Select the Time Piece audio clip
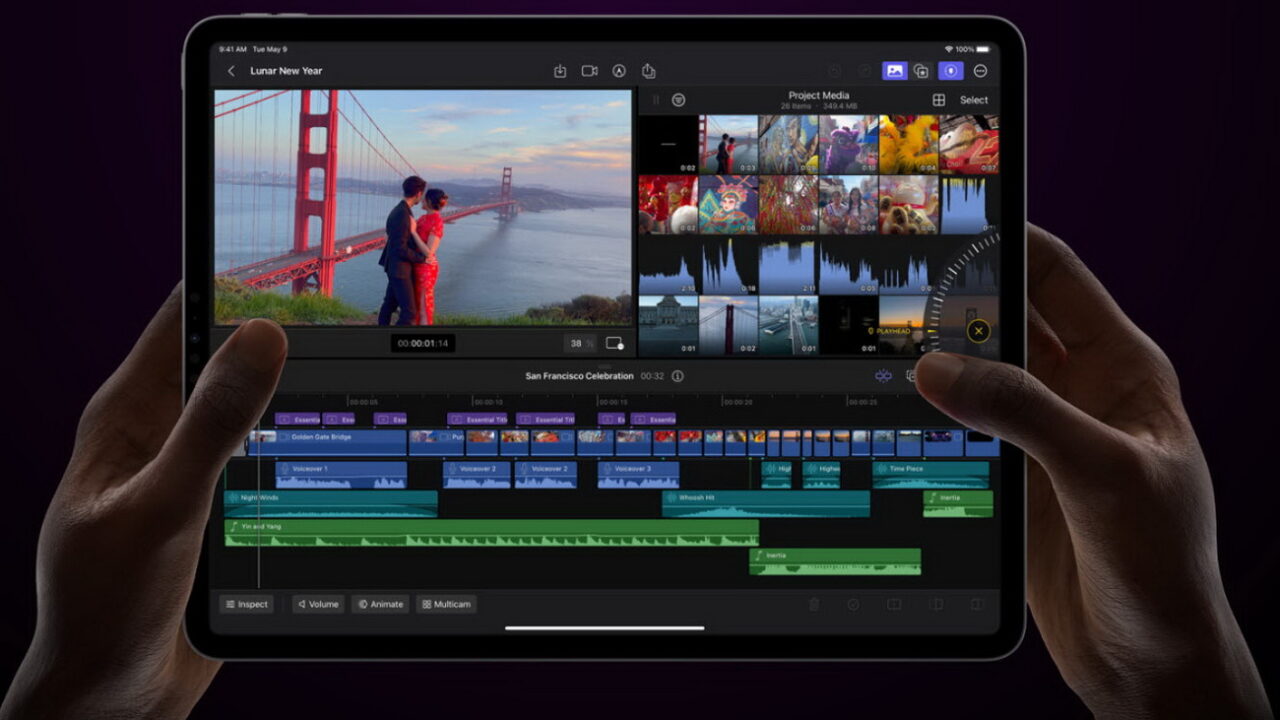The height and width of the screenshot is (720, 1280). click(931, 475)
